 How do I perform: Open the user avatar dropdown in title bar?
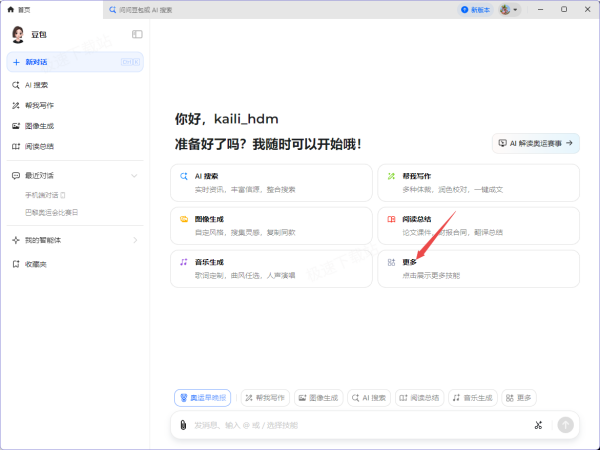(x=509, y=9)
